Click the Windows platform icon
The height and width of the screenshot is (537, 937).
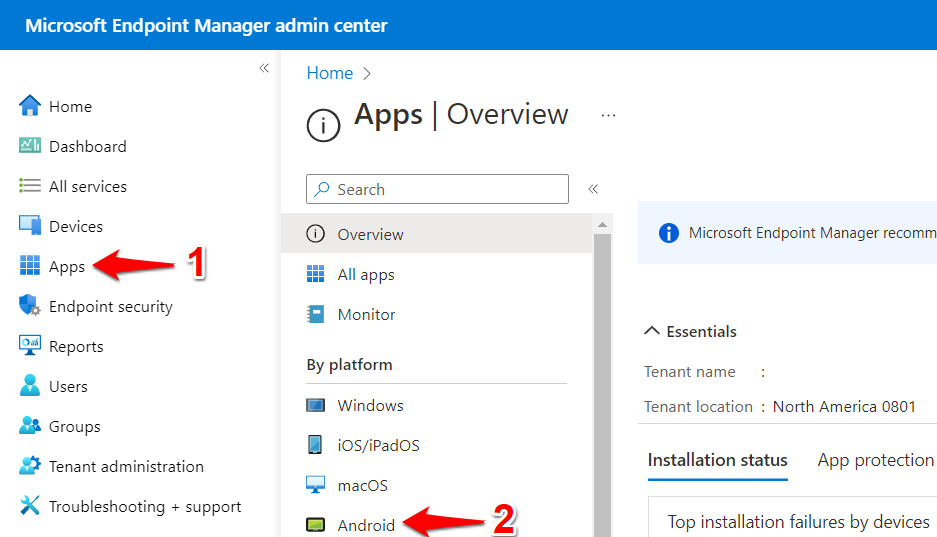point(316,405)
